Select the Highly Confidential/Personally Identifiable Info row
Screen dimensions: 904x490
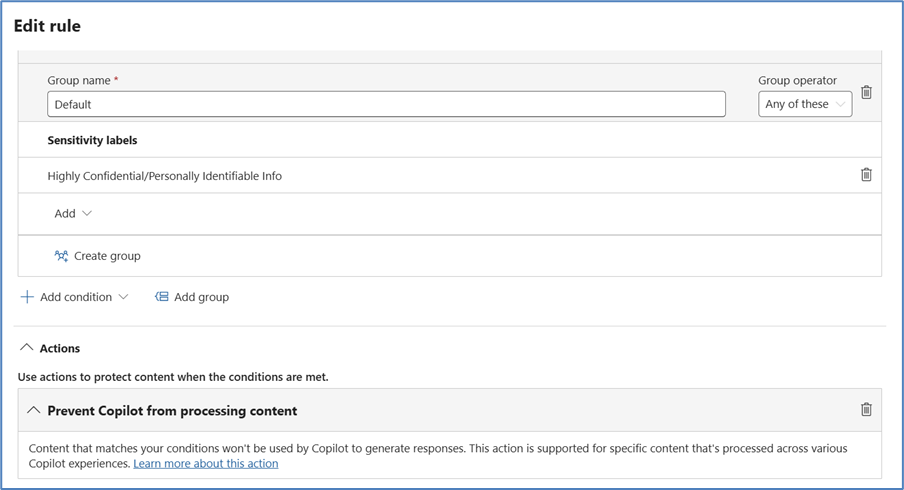tap(165, 176)
